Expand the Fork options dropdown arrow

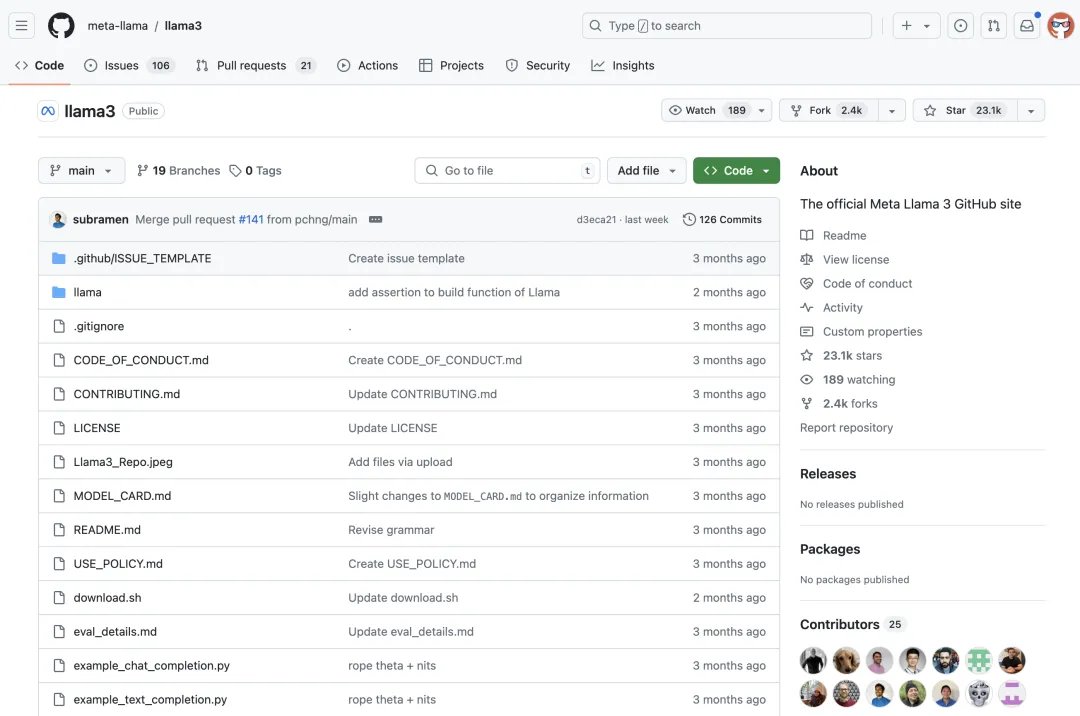[892, 110]
